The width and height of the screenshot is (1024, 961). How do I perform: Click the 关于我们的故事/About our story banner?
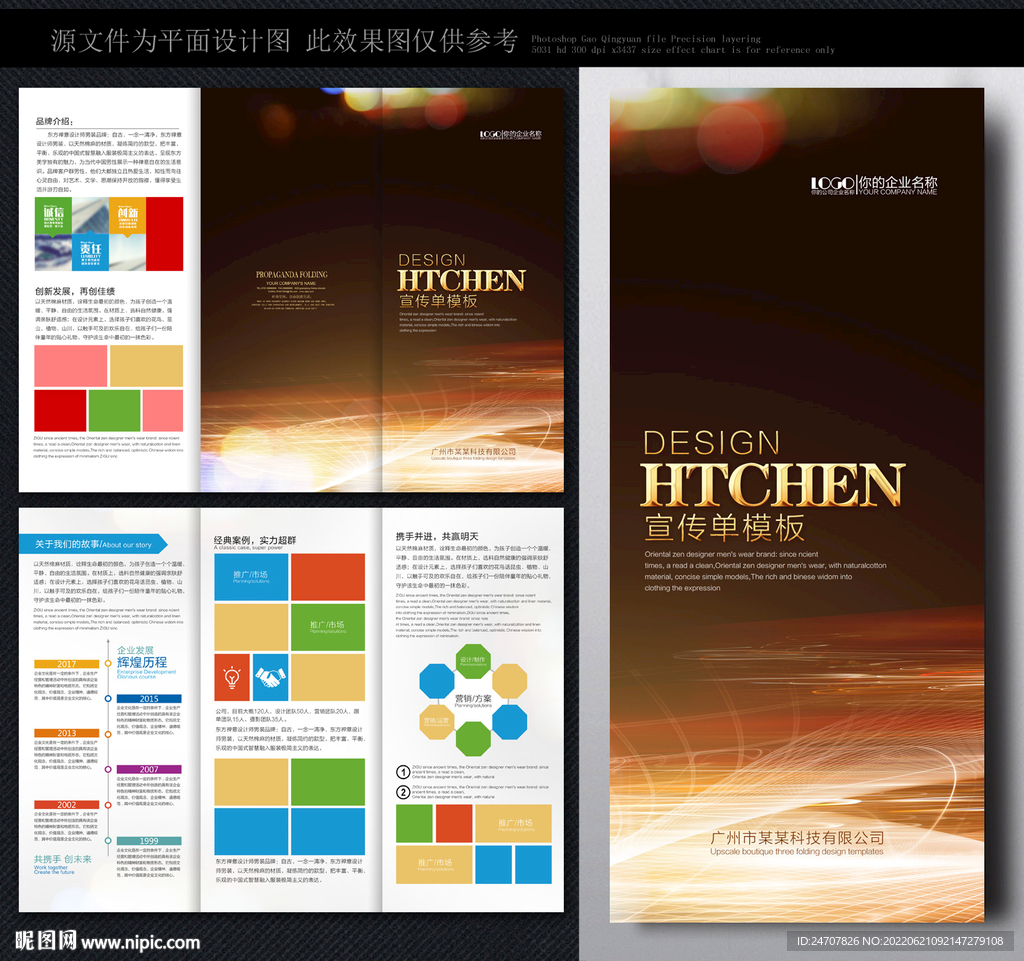pos(93,544)
